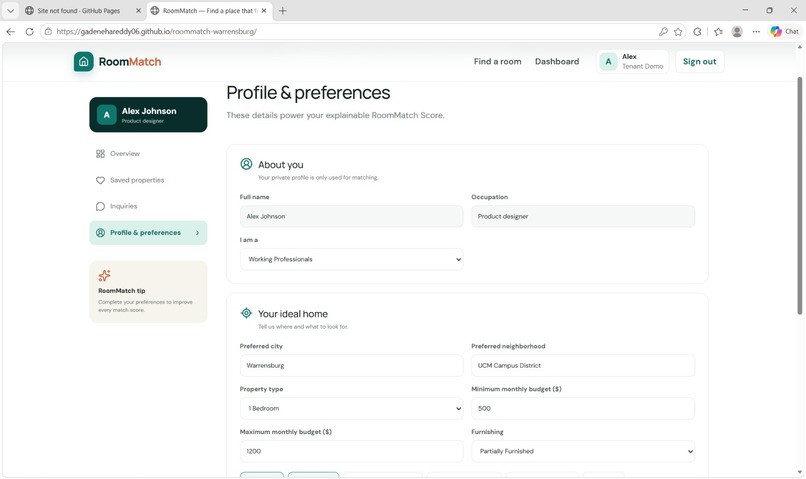Image resolution: width=806 pixels, height=479 pixels.
Task: Click the About you heading
Action: click(281, 164)
